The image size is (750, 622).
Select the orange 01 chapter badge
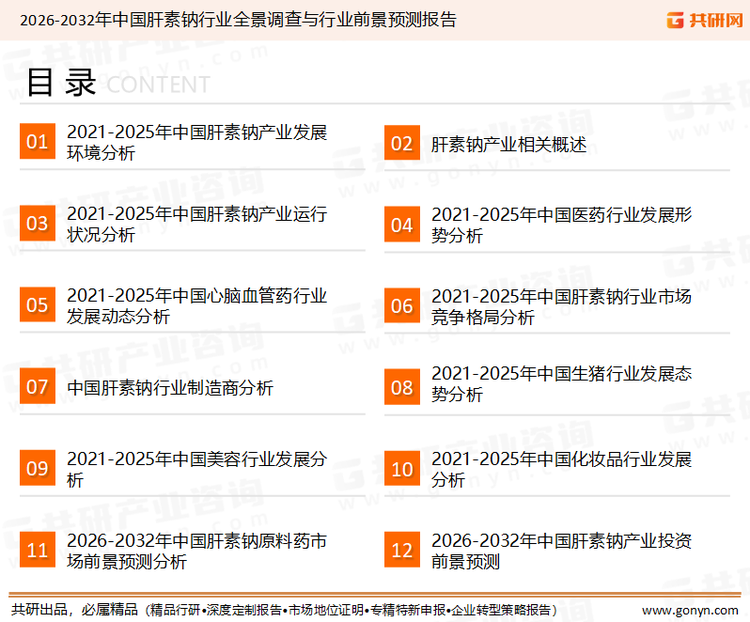click(37, 141)
